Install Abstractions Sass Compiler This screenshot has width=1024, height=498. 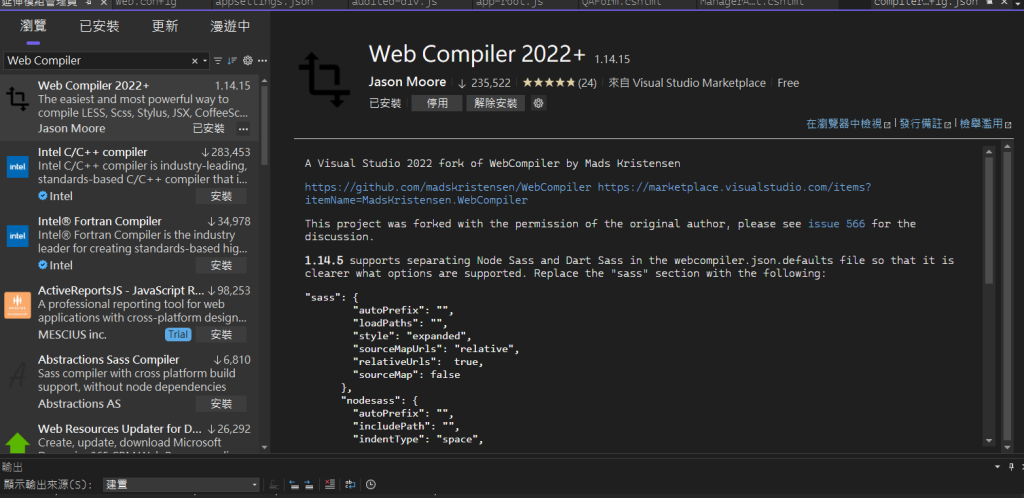tap(221, 403)
